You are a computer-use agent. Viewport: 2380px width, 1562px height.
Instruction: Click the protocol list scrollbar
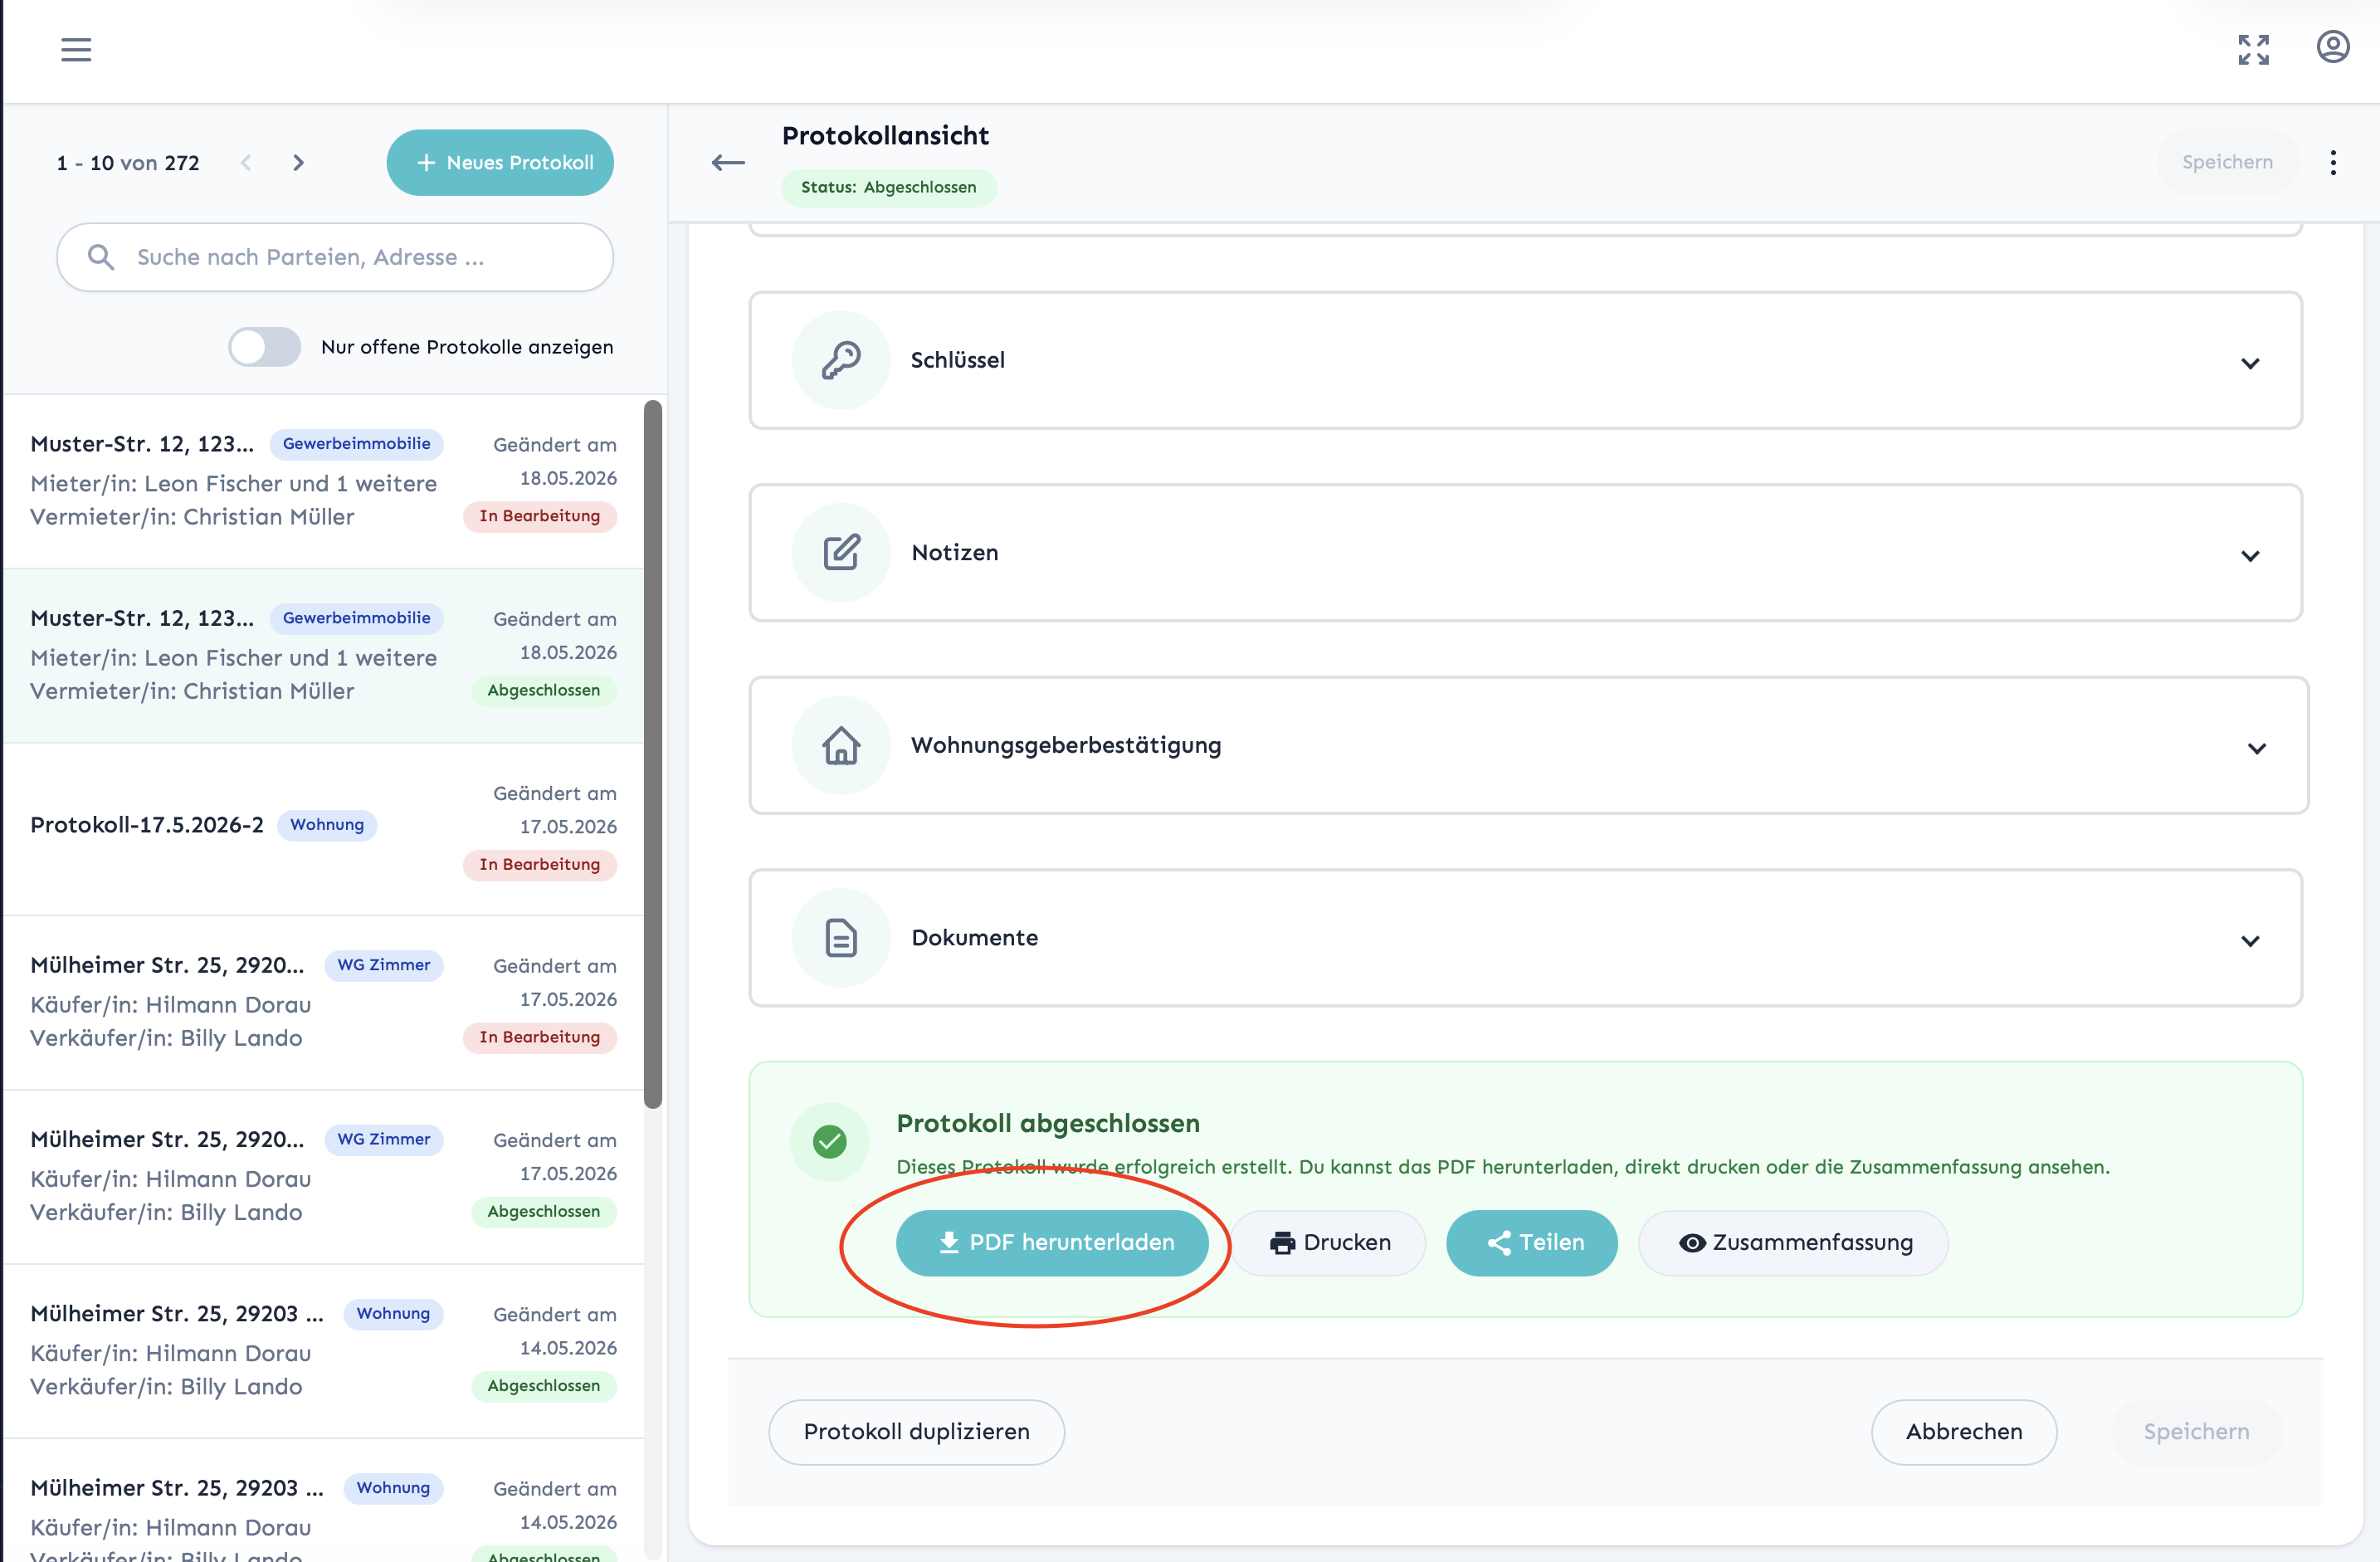click(653, 754)
